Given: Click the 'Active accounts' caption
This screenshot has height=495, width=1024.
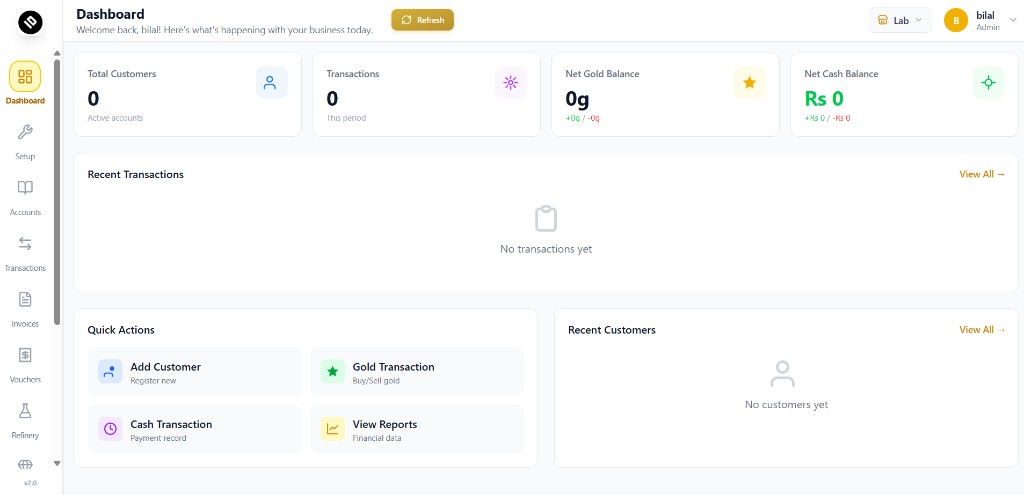Looking at the screenshot, I should (115, 118).
